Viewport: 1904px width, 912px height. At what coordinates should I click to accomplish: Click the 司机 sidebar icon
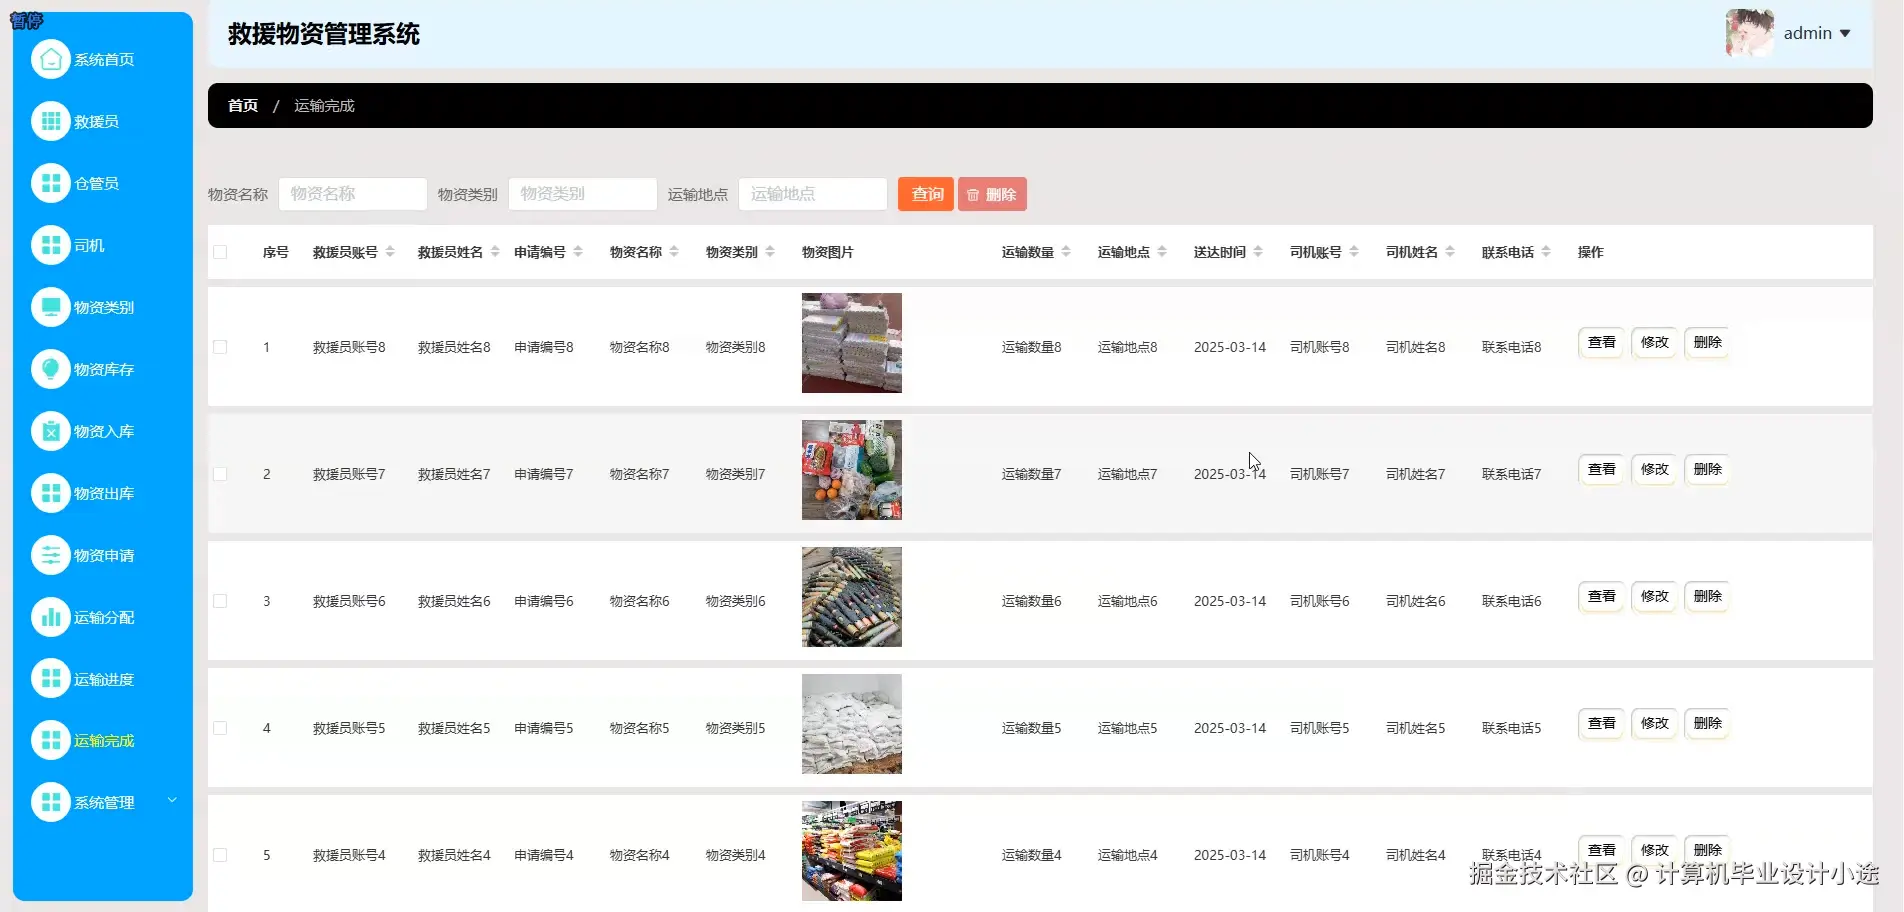point(51,246)
